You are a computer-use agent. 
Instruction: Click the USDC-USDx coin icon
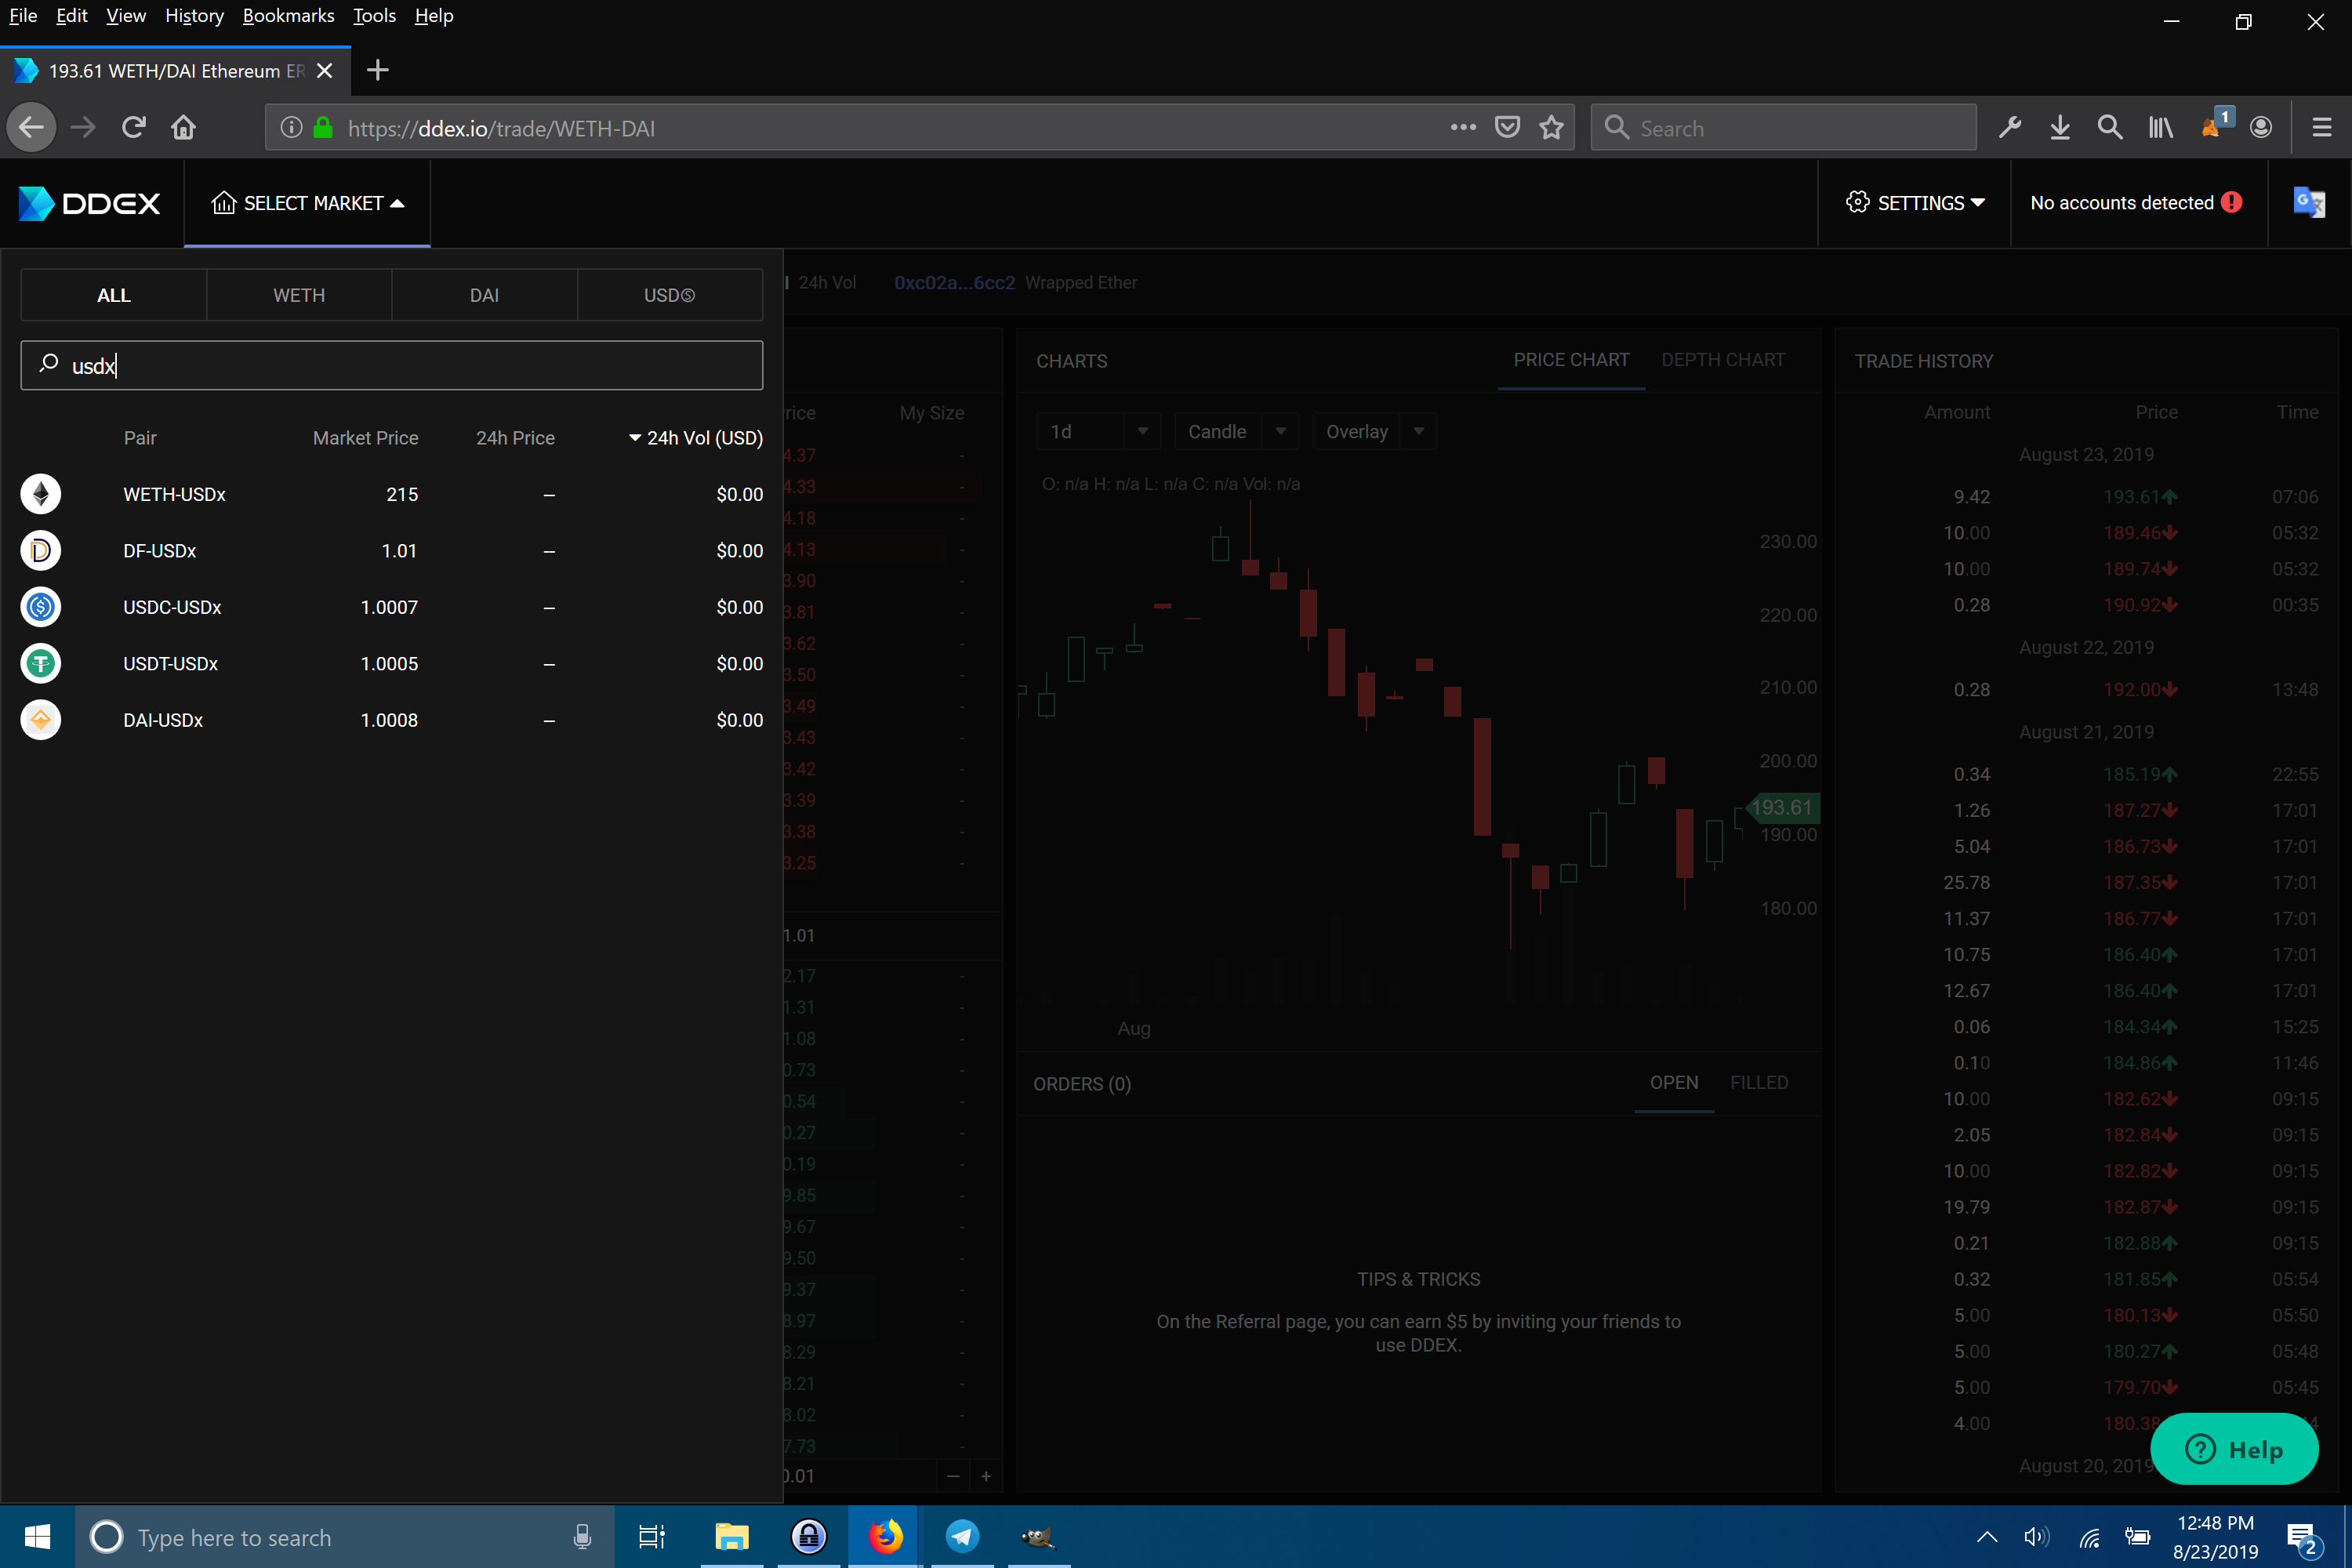41,607
